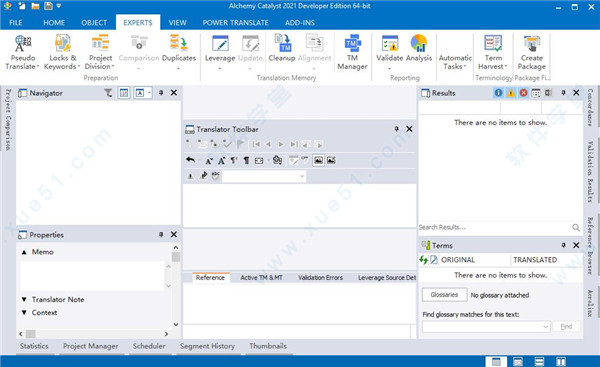600x367 pixels.
Task: Click the undo arrow in Translator Toolbar
Action: click(x=191, y=160)
